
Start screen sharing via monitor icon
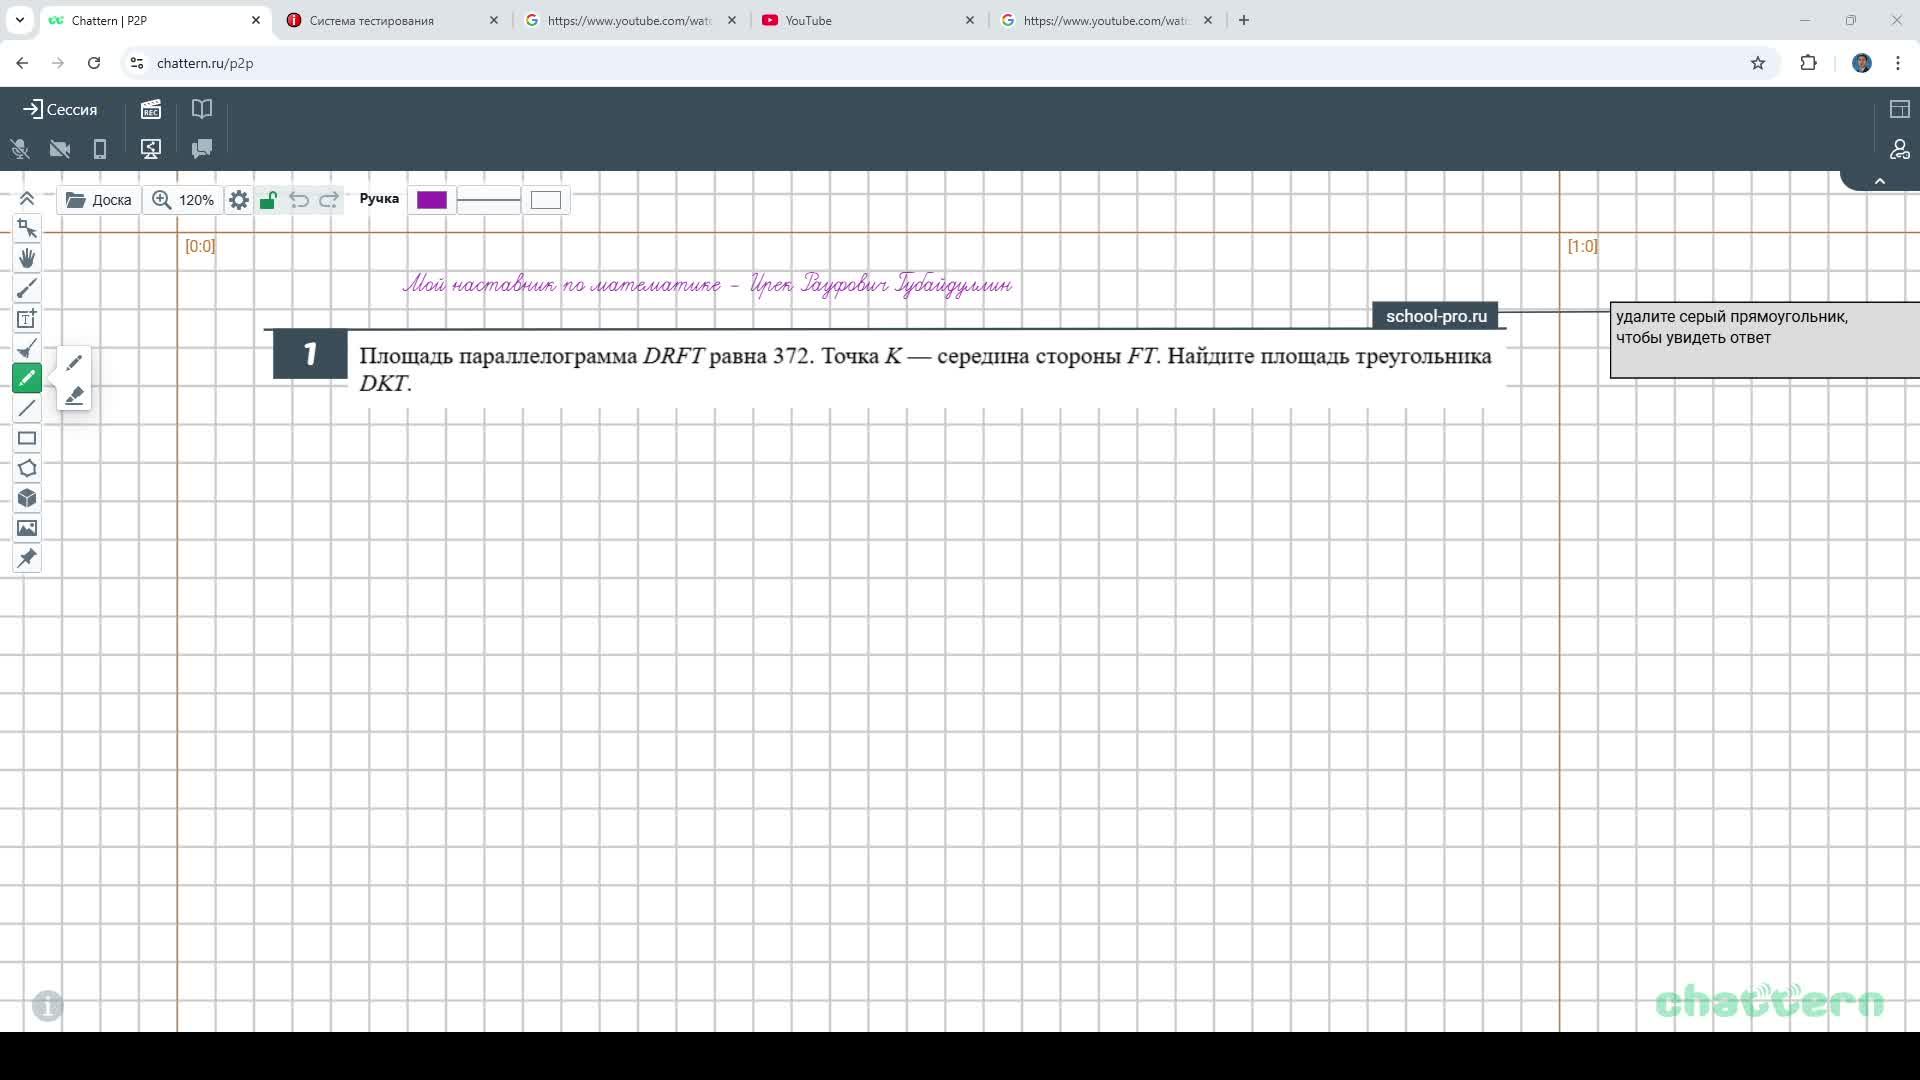tap(151, 149)
